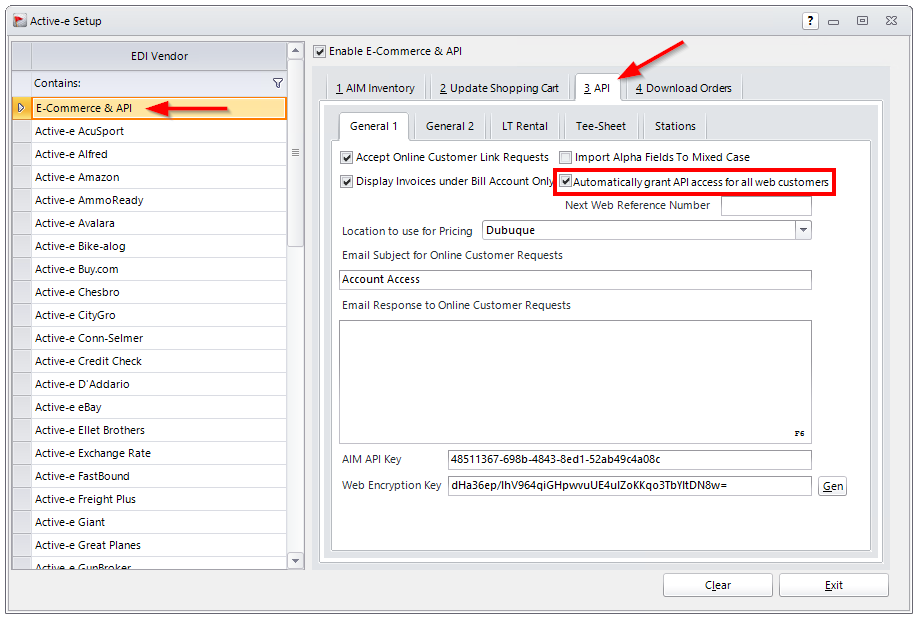The height and width of the screenshot is (620, 917).
Task: Select E-Commerce & API vendor row
Action: coord(158,108)
